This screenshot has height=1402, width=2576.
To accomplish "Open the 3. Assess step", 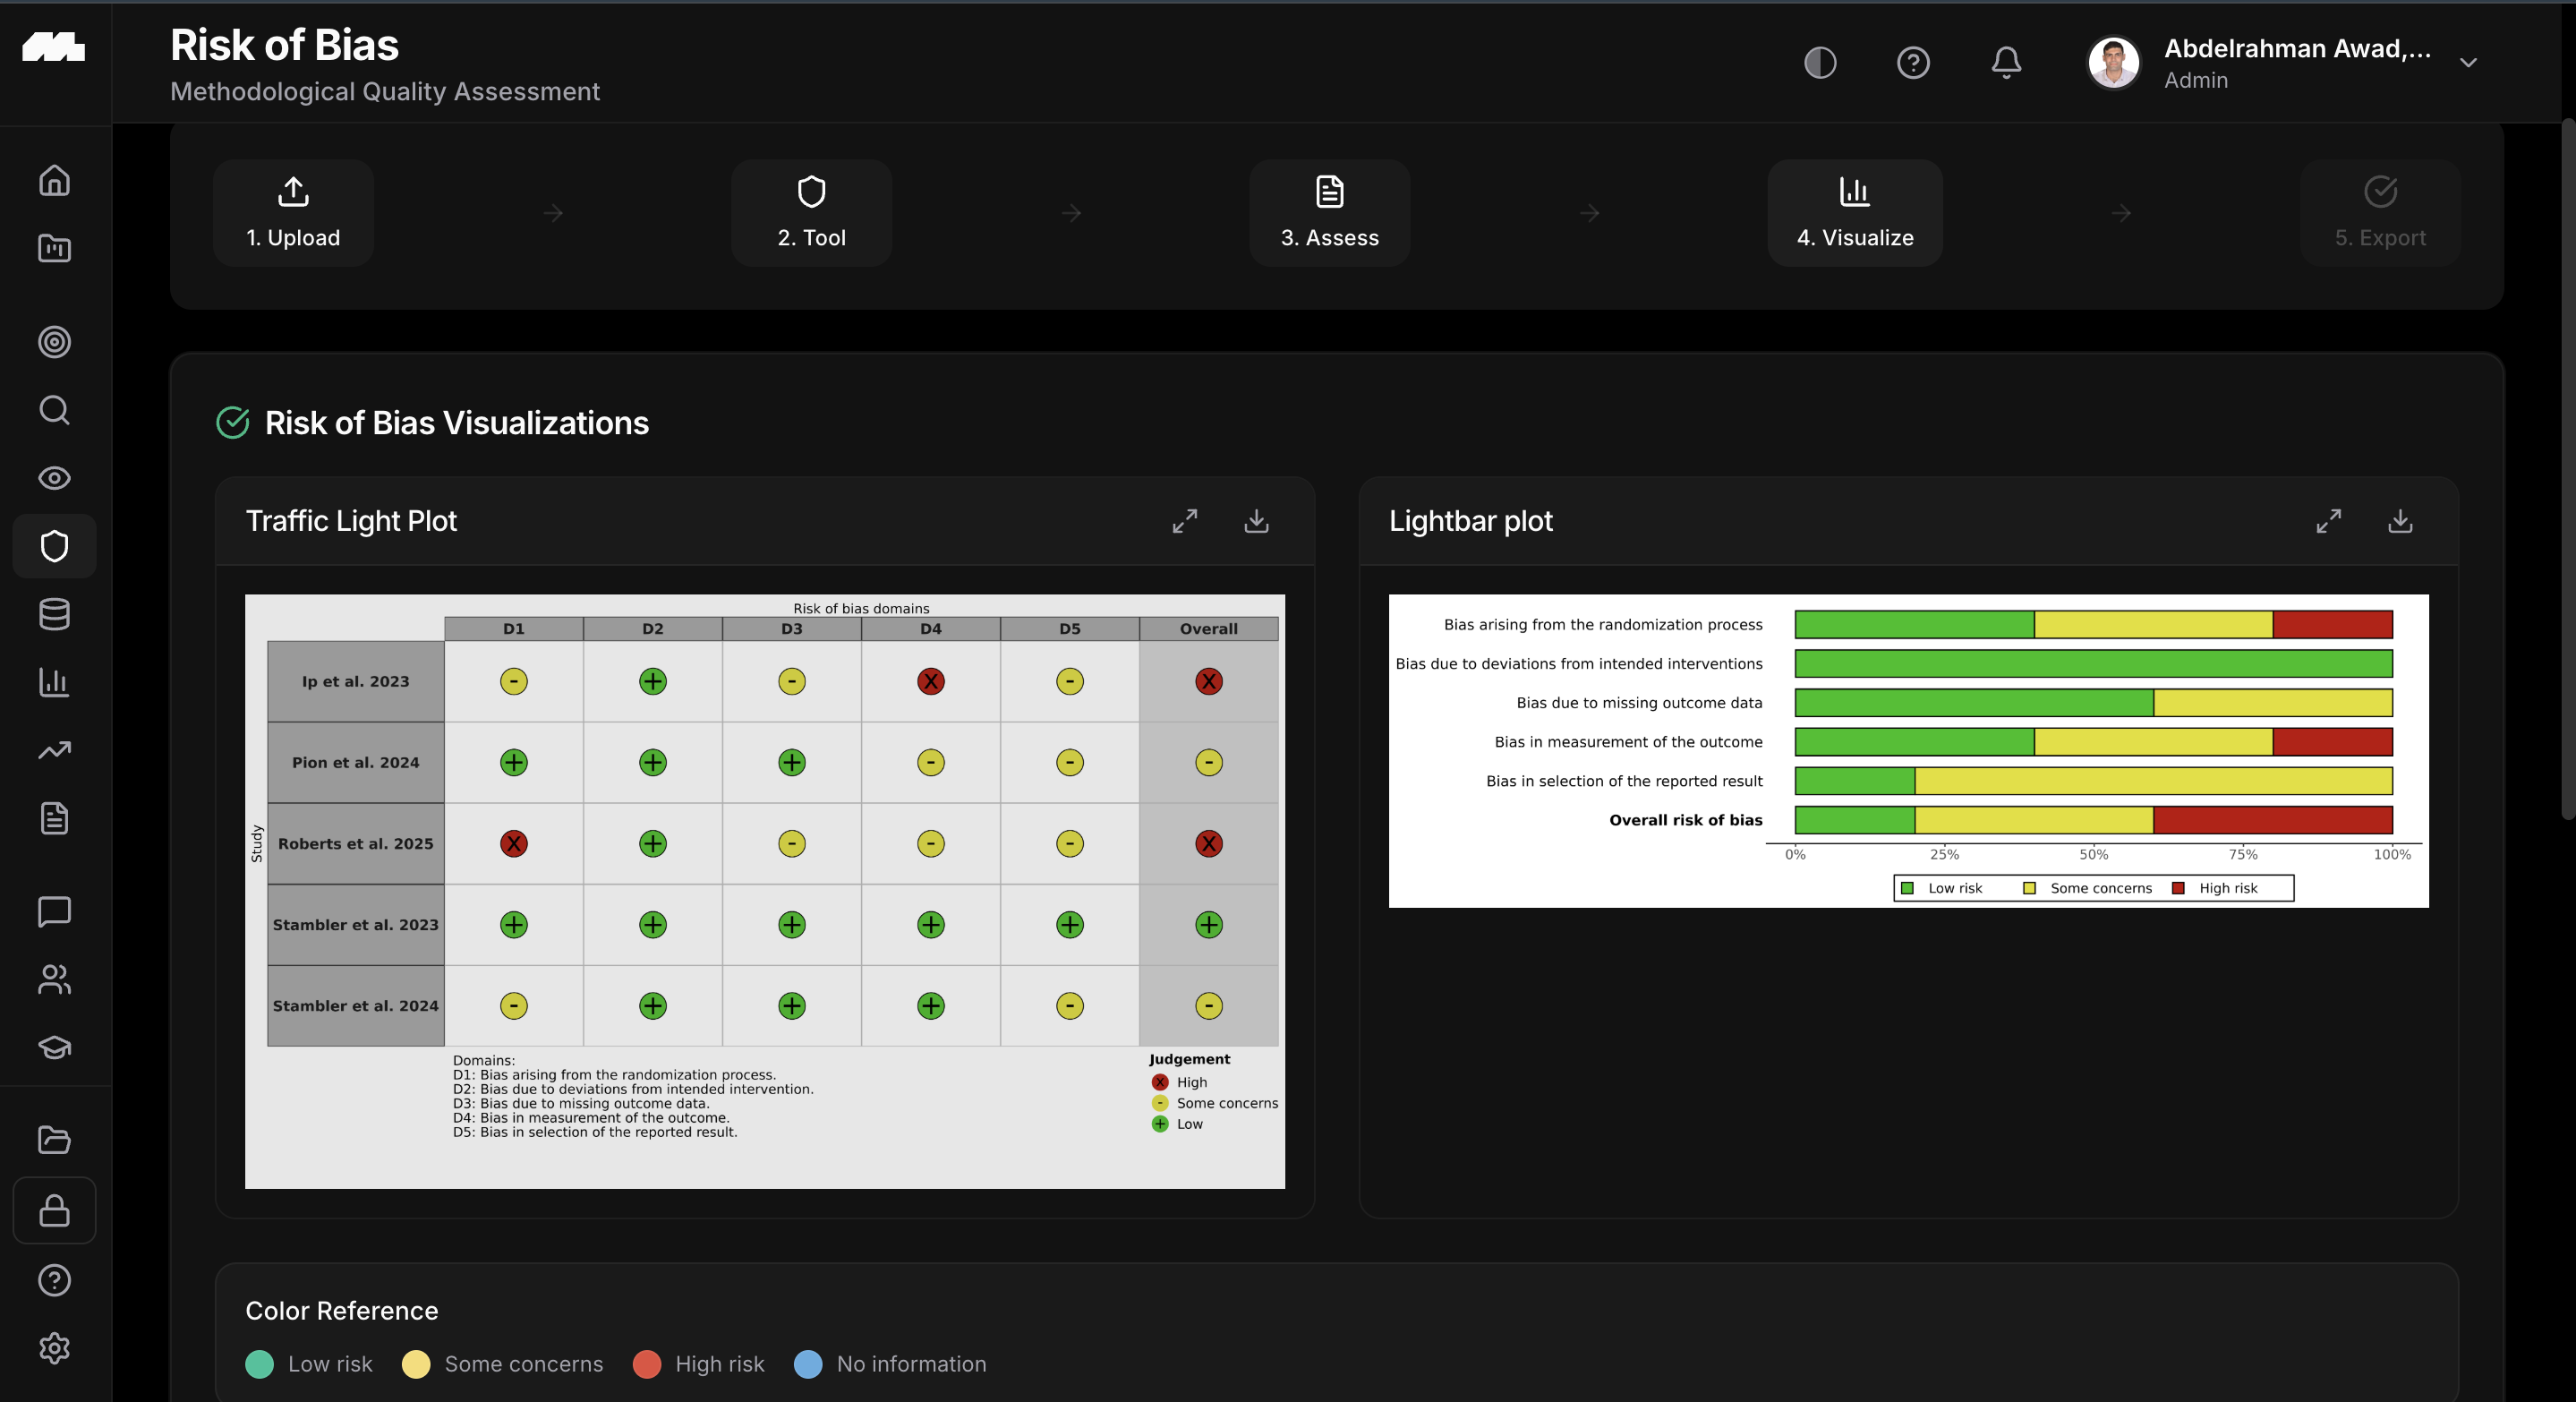I will 1329,212.
